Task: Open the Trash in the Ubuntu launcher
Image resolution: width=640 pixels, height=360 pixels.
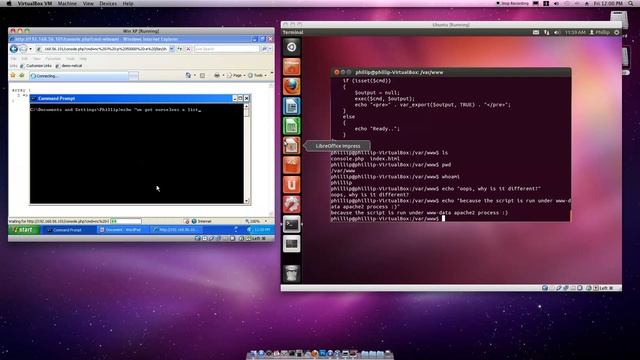Action: 291,273
